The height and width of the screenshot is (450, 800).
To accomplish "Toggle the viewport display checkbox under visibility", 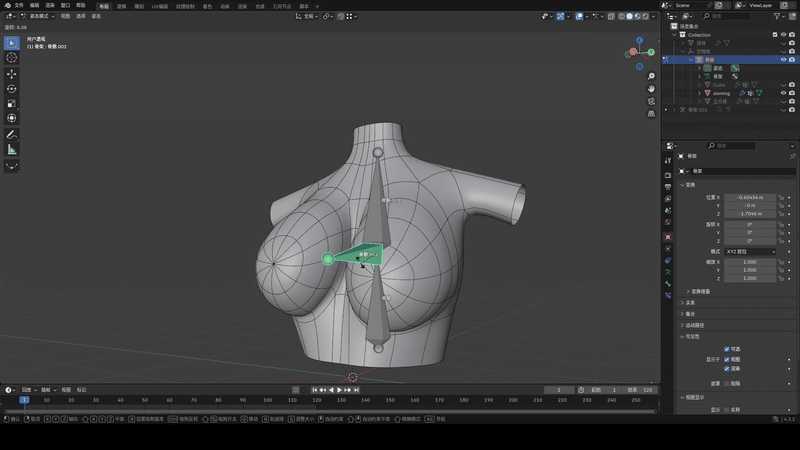I will 726,358.
